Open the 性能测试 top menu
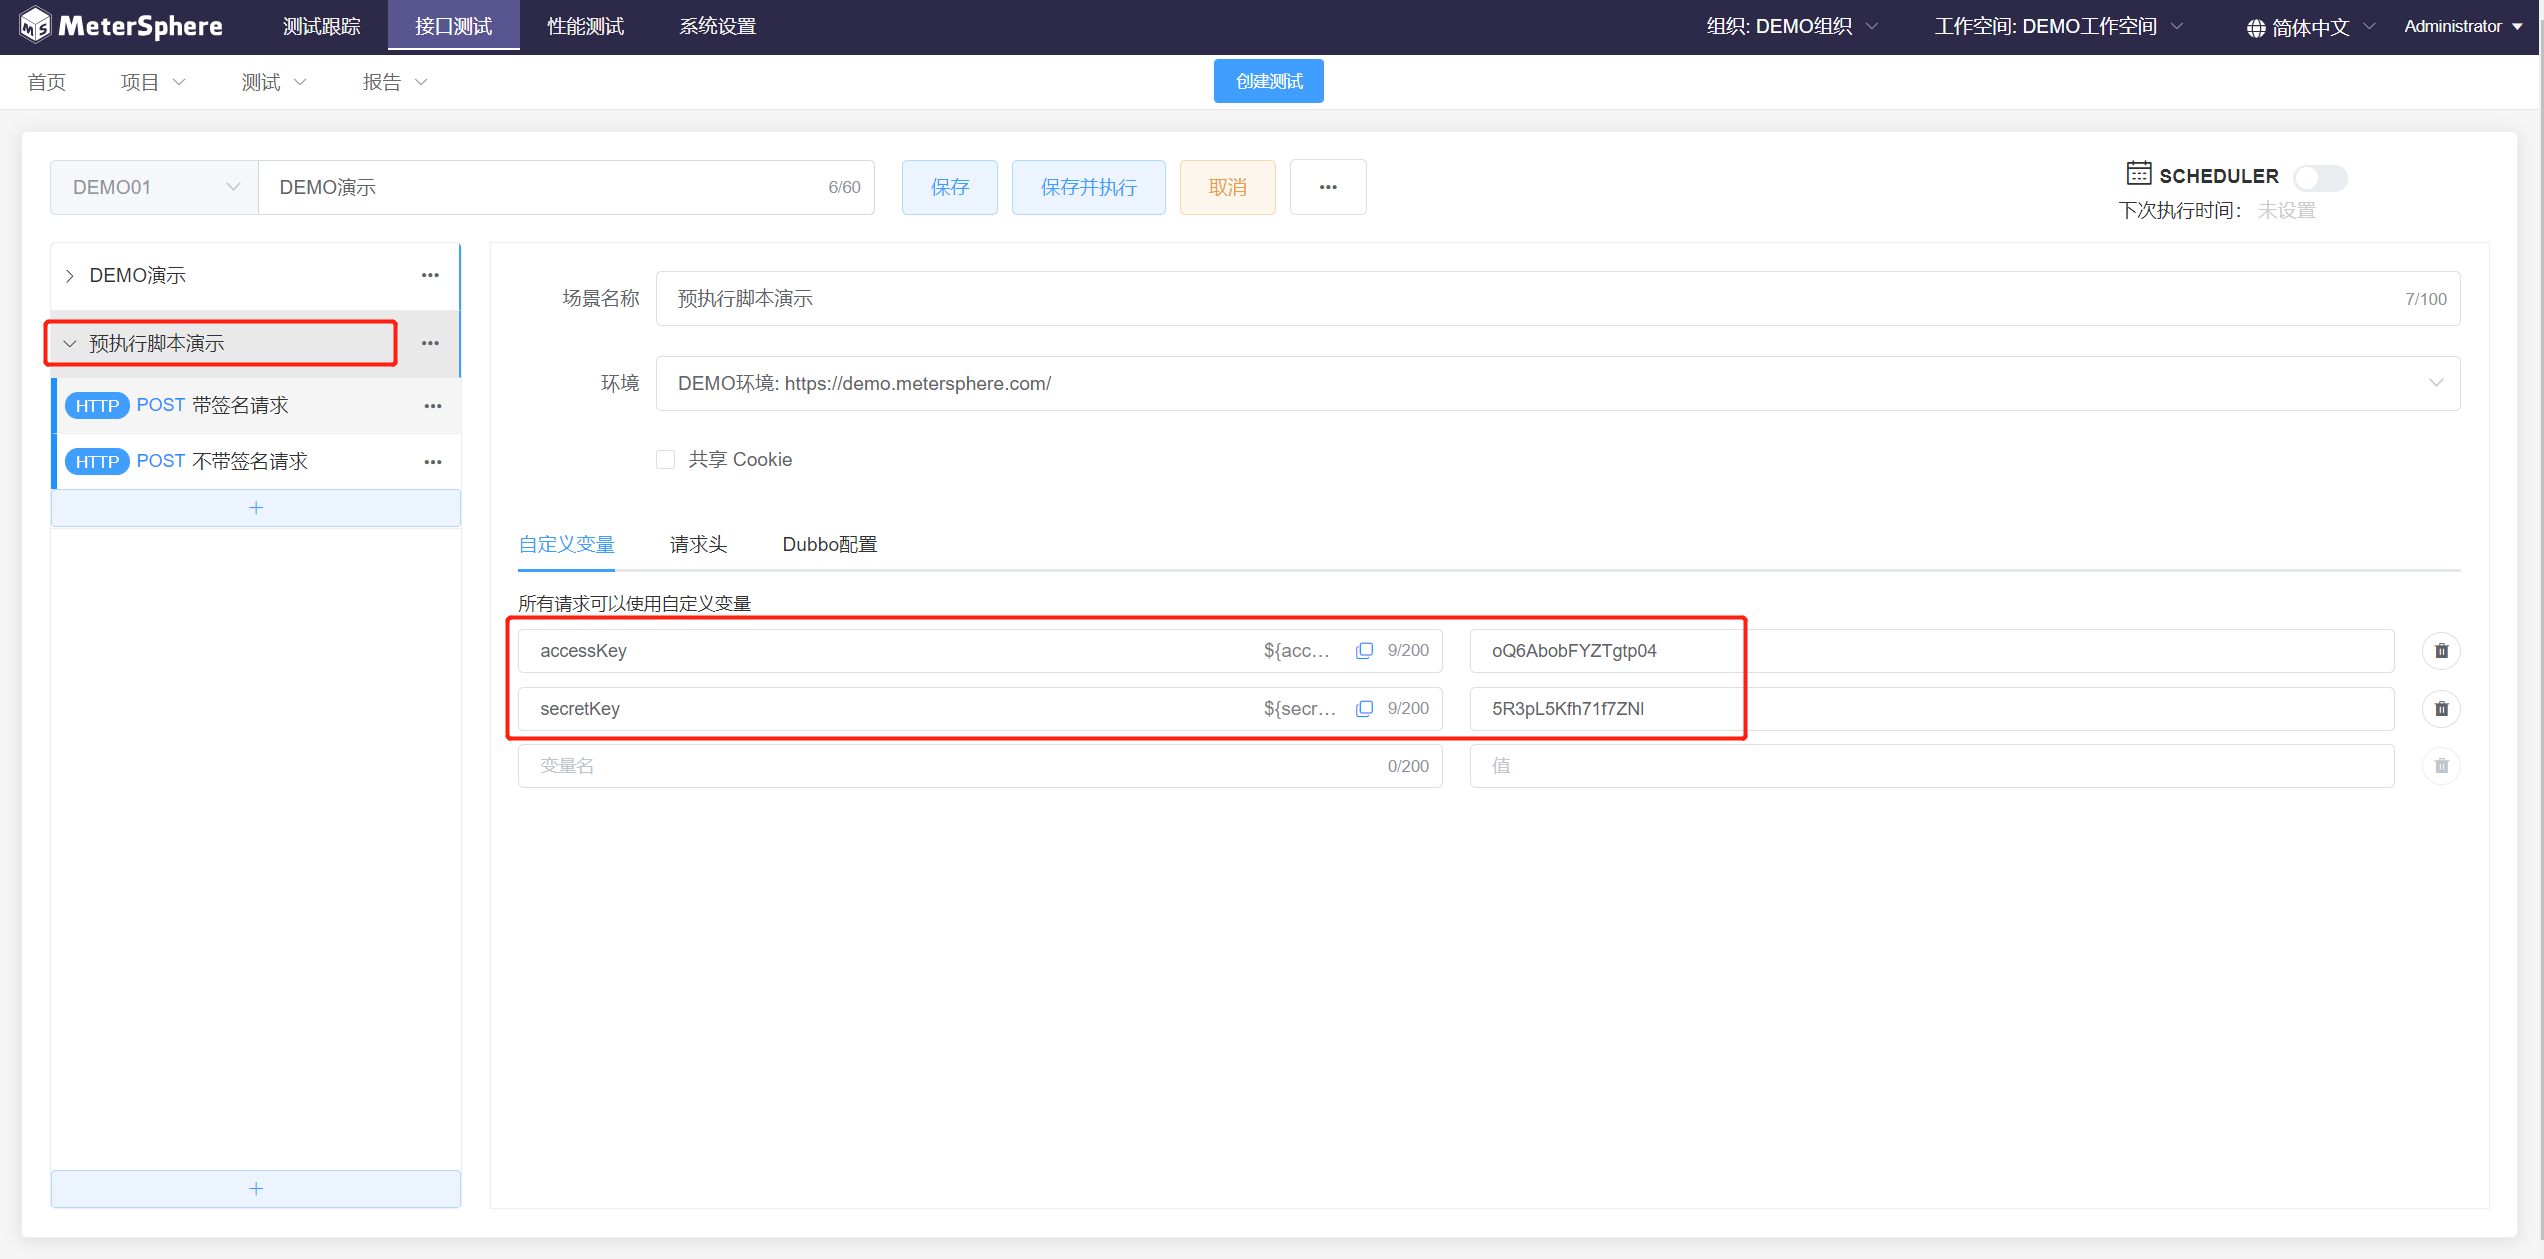 point(585,26)
